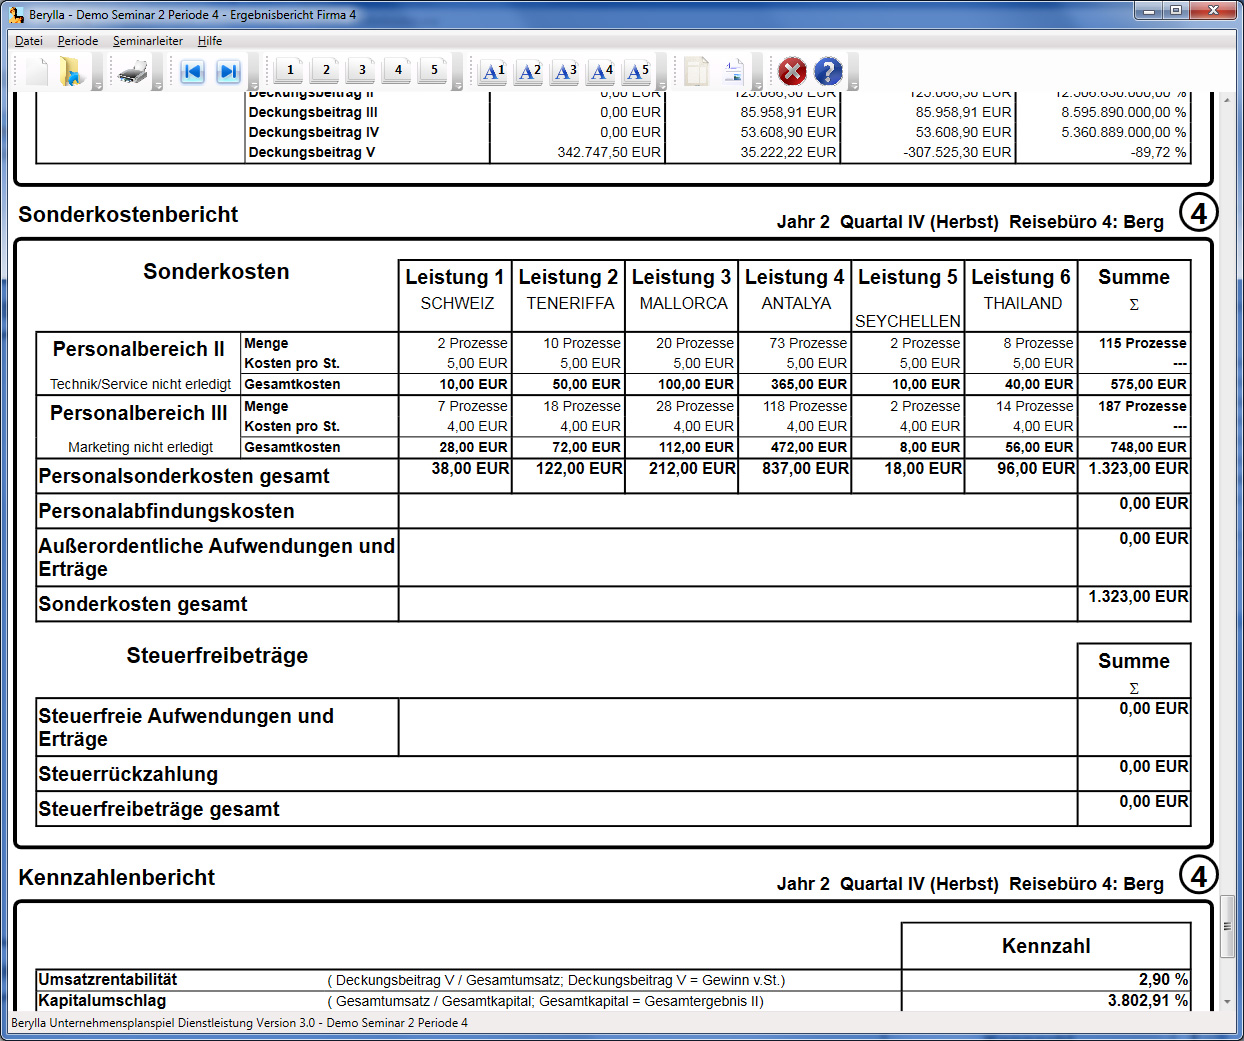Click 1.323,00 EUR in Sonderkosten gesamt row
Image resolution: width=1244 pixels, height=1041 pixels.
[x=1139, y=596]
